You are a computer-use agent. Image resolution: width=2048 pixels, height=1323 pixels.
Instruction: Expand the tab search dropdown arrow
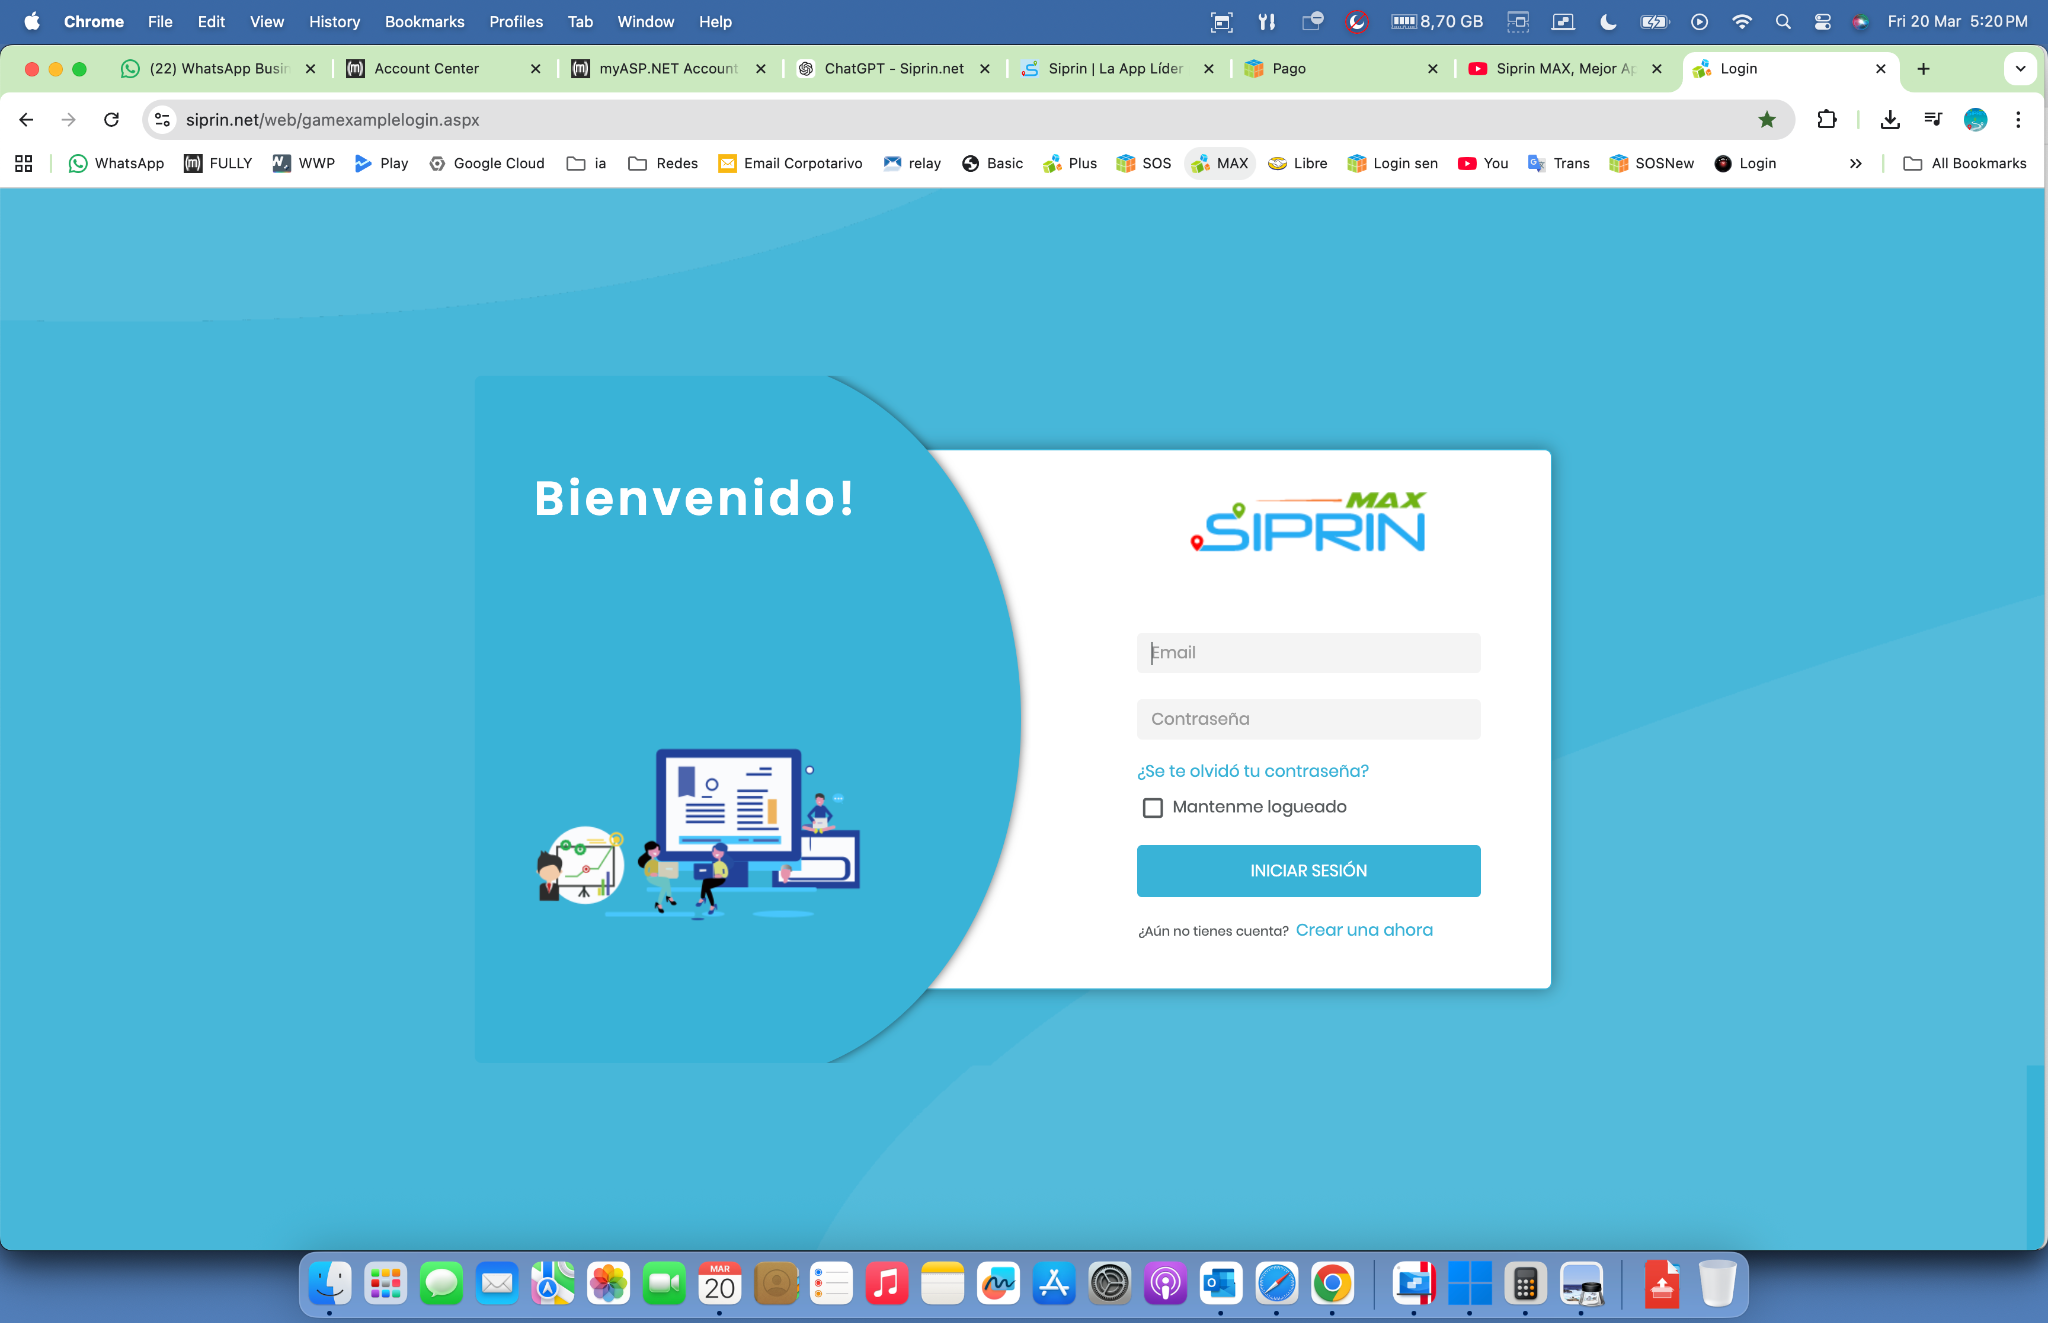2020,69
